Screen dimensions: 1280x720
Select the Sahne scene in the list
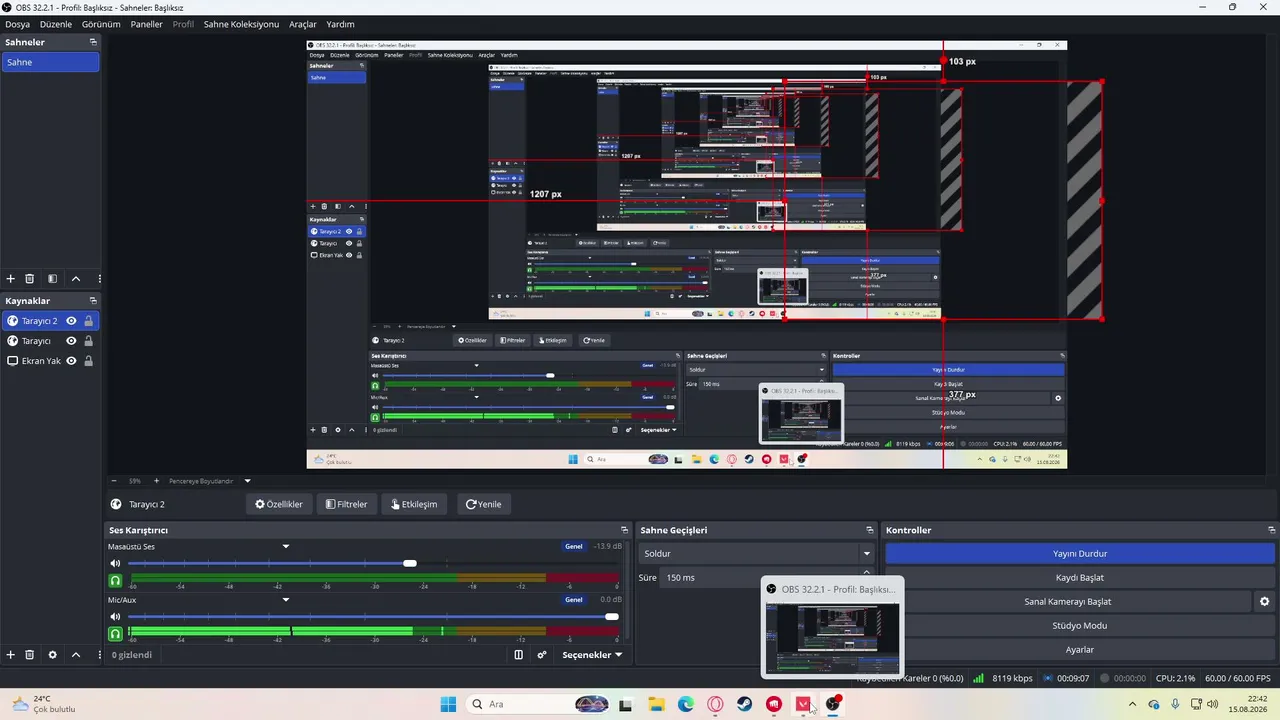50,62
